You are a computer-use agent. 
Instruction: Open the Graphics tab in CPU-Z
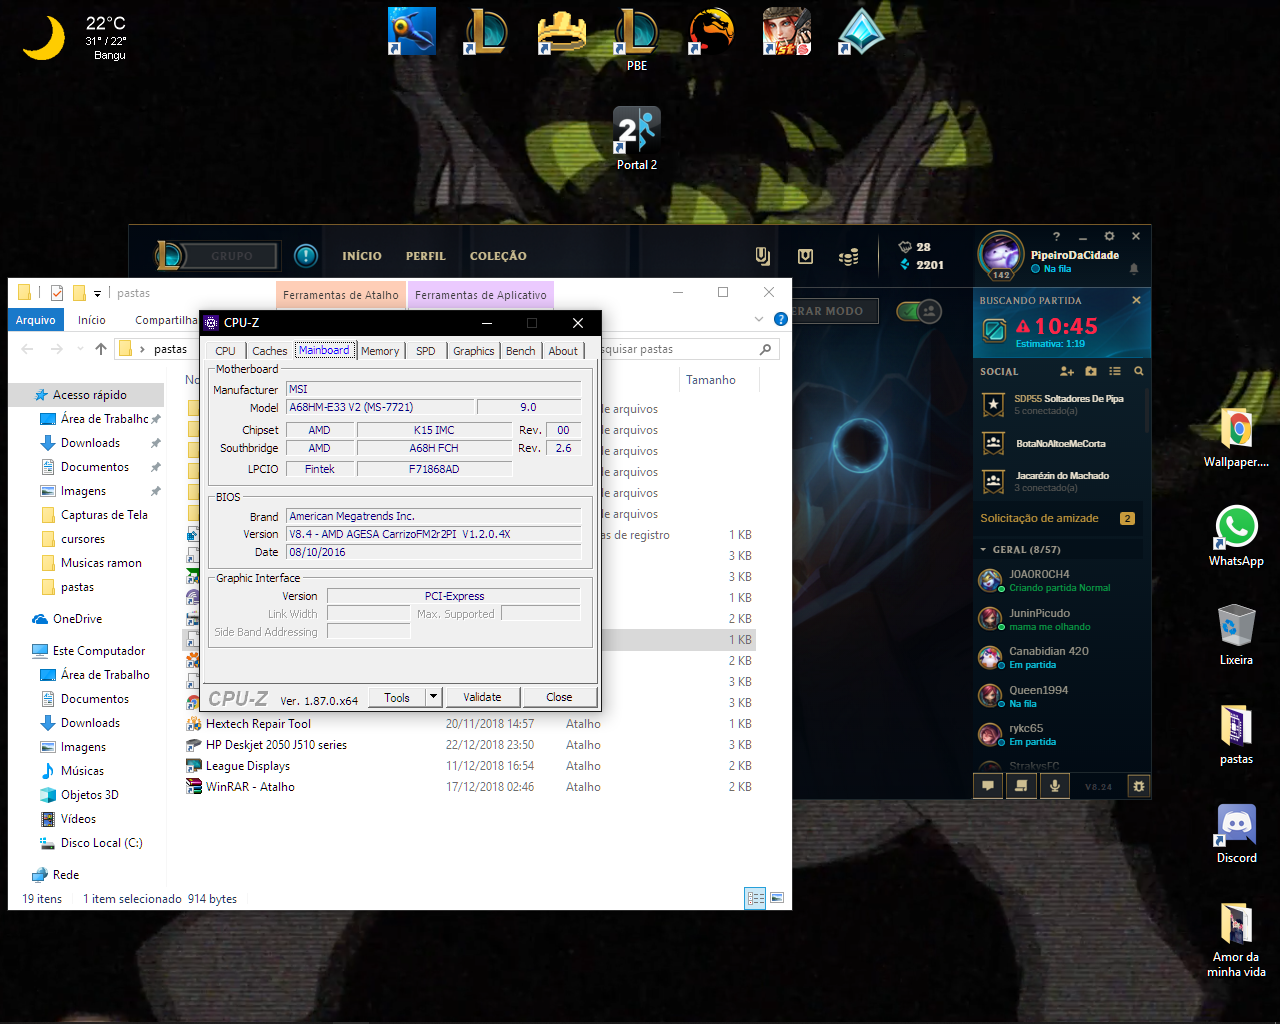pyautogui.click(x=474, y=351)
